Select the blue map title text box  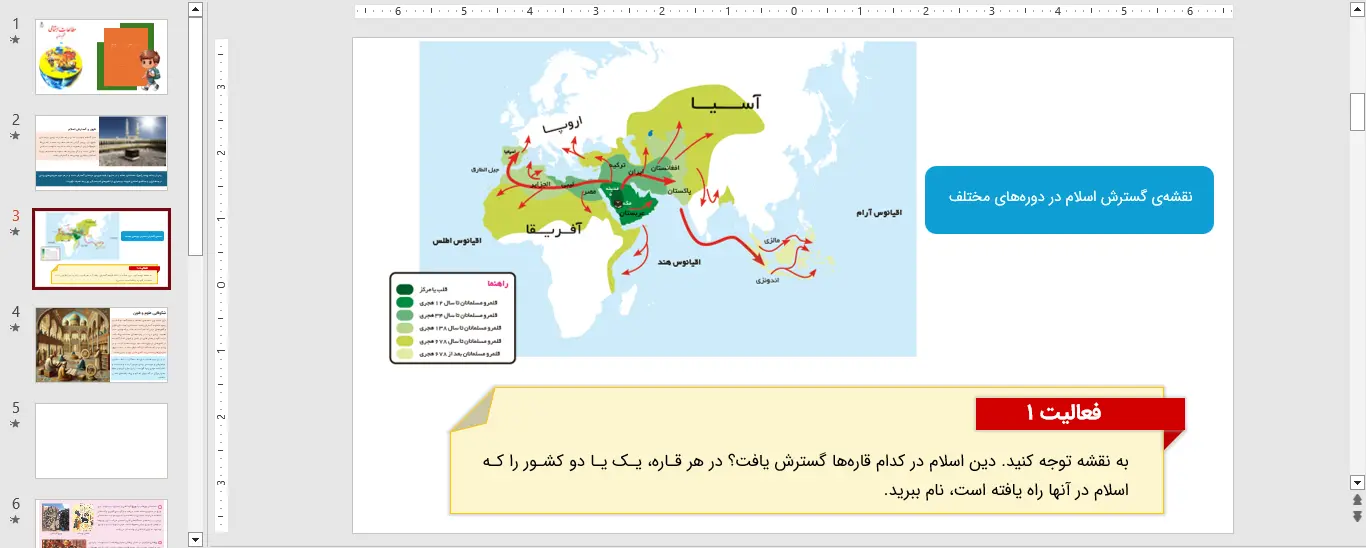click(1068, 200)
